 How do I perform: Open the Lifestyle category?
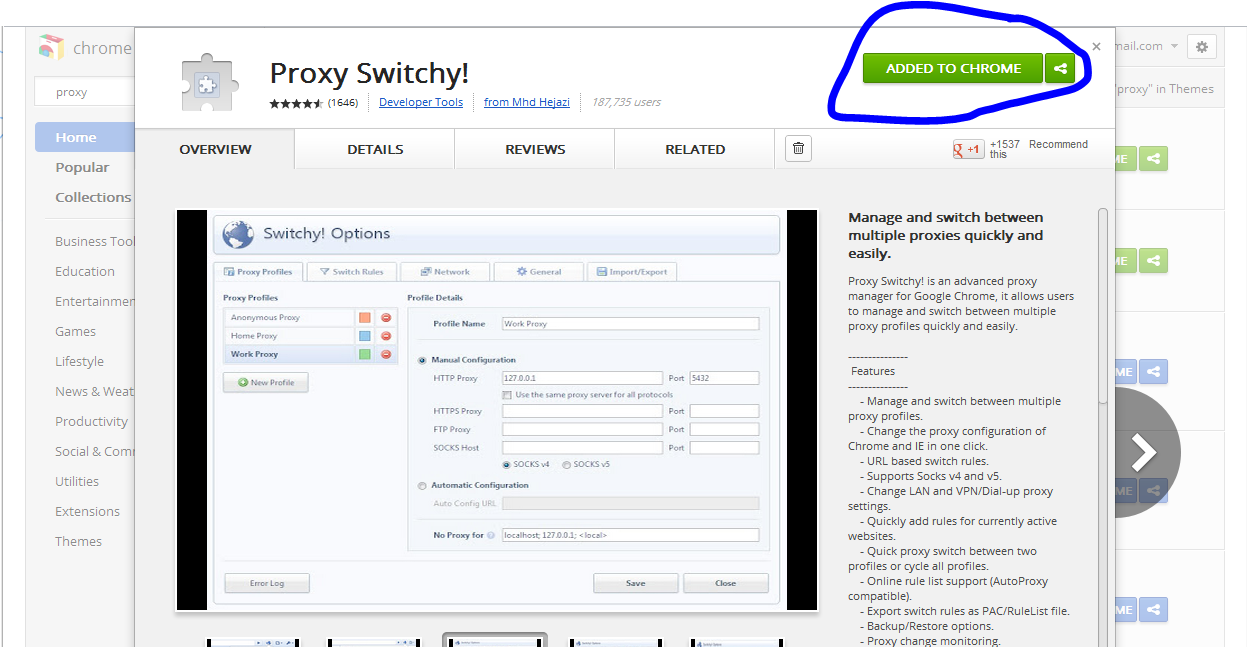point(80,361)
